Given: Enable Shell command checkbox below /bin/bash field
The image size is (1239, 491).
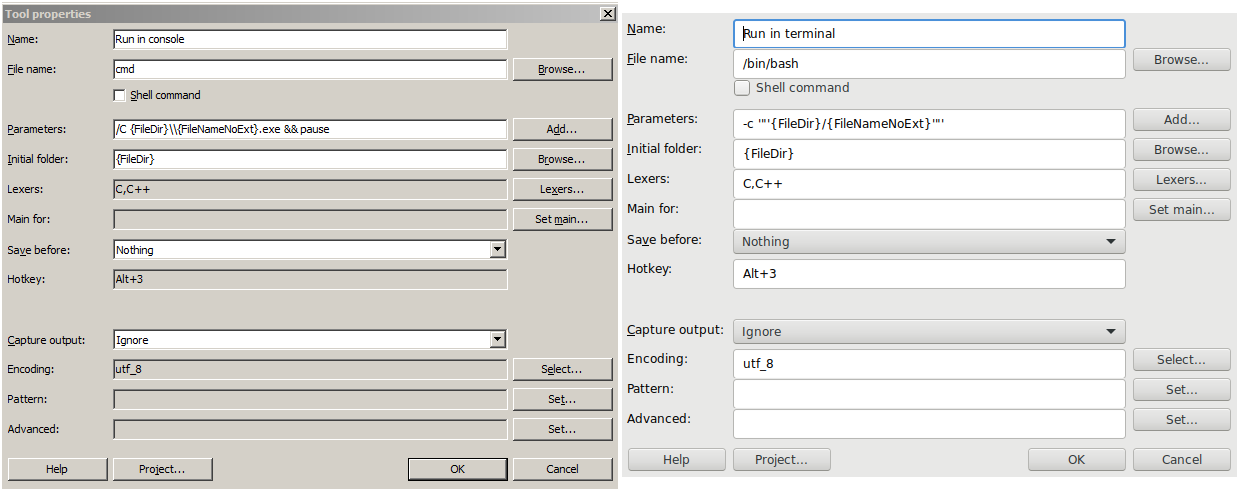Looking at the screenshot, I should 742,88.
